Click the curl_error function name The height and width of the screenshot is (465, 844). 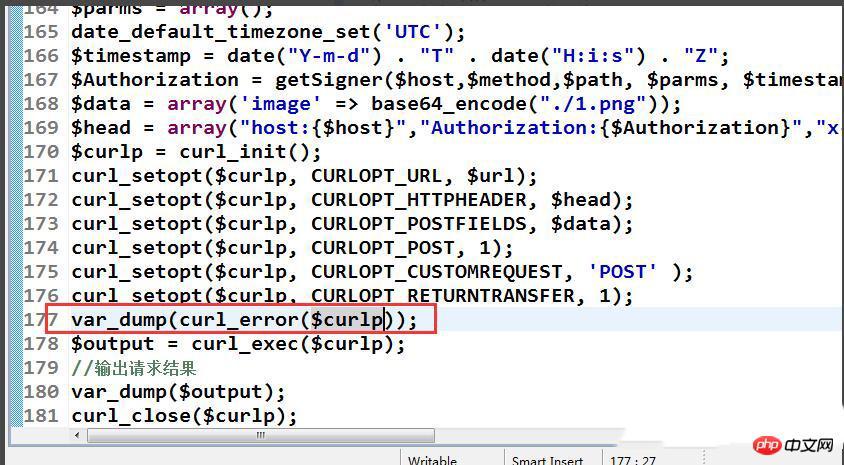(x=238, y=320)
